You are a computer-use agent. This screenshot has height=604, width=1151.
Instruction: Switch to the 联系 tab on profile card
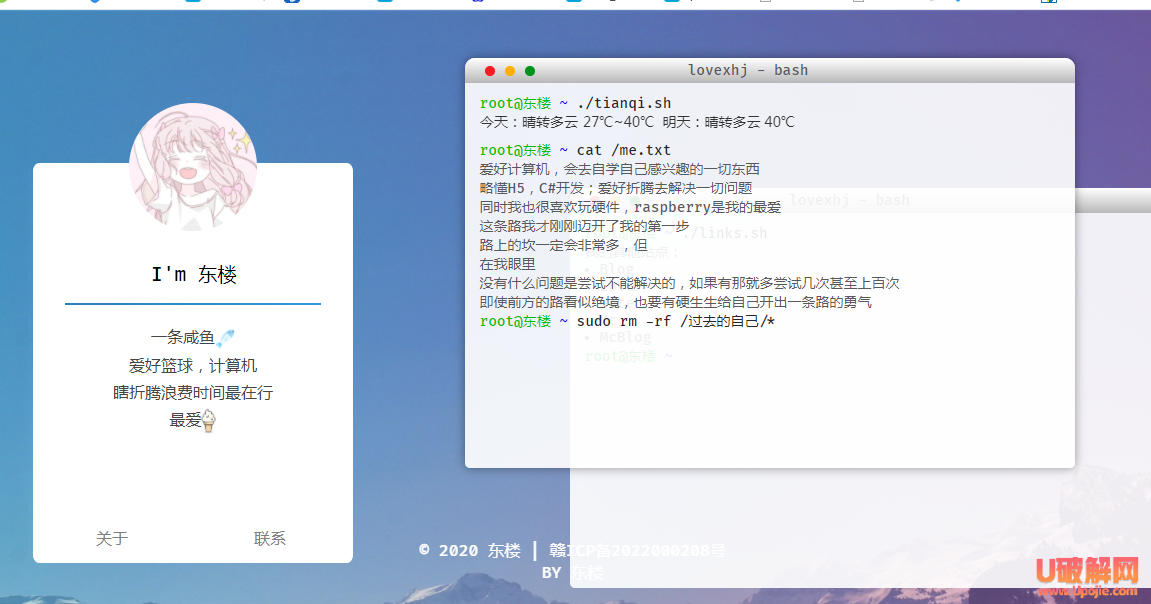270,538
